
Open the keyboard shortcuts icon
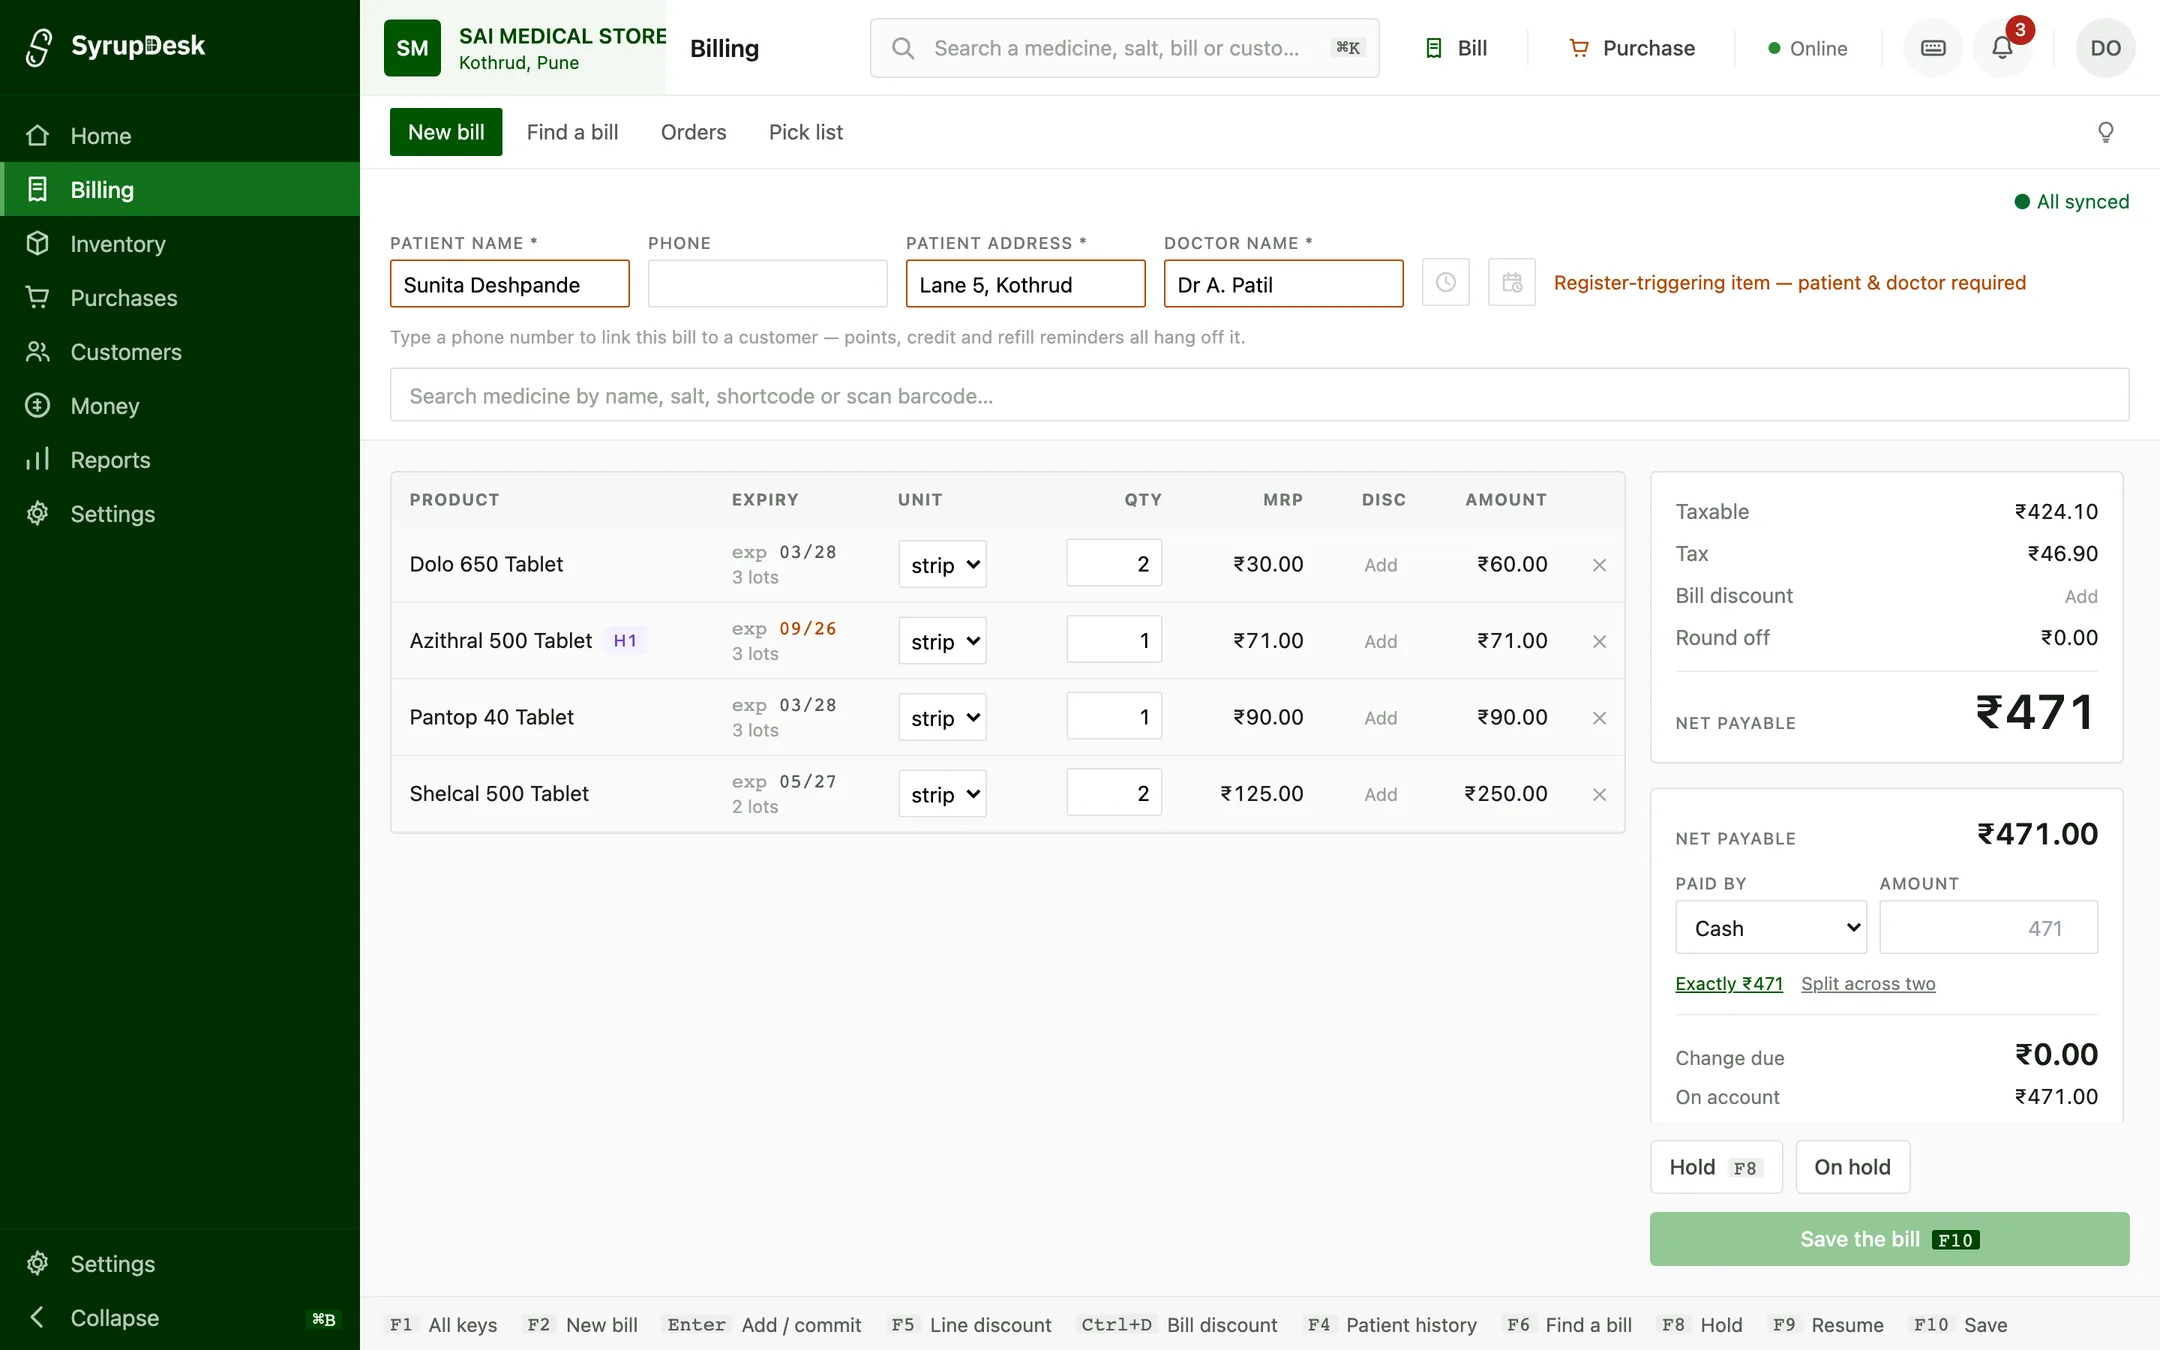pos(1933,48)
